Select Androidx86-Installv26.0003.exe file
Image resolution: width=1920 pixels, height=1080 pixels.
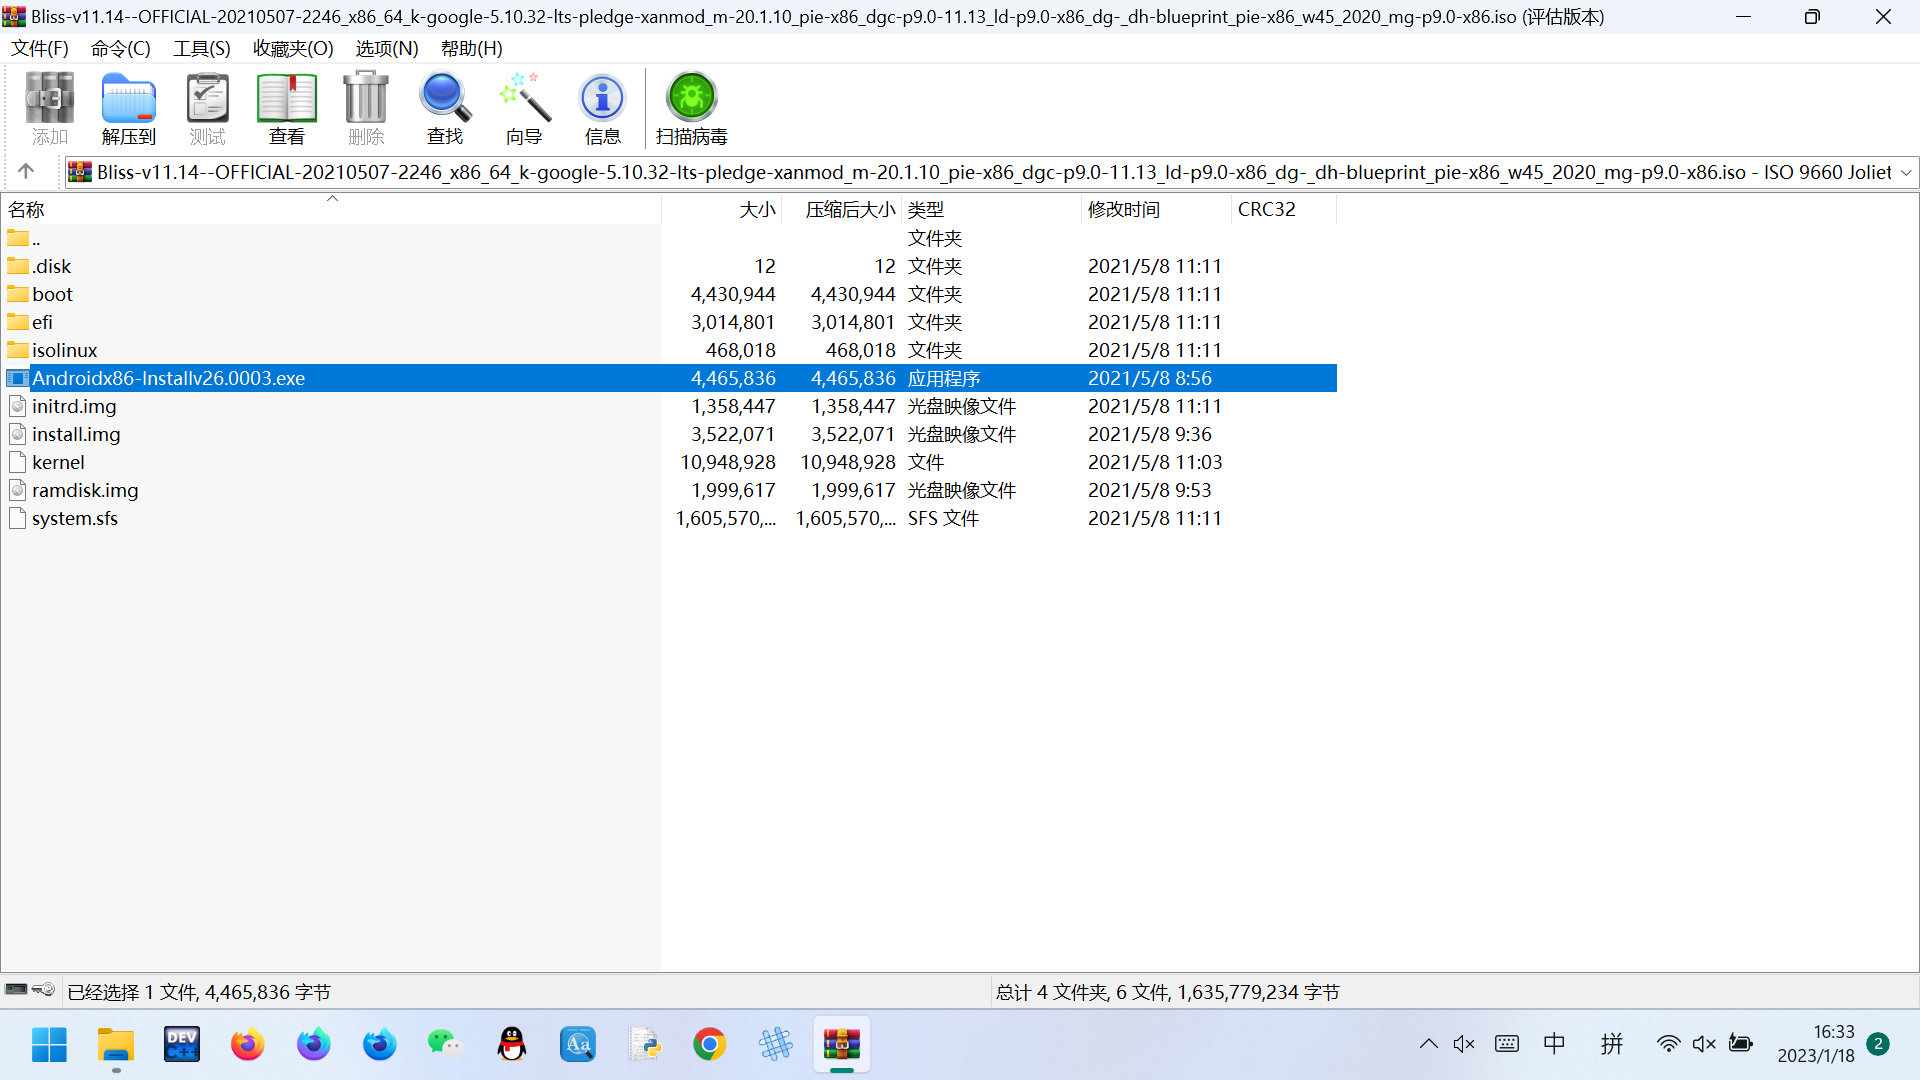pyautogui.click(x=669, y=378)
